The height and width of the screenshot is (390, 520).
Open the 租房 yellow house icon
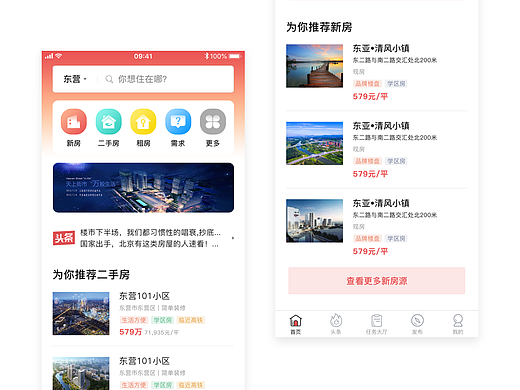pos(143,121)
